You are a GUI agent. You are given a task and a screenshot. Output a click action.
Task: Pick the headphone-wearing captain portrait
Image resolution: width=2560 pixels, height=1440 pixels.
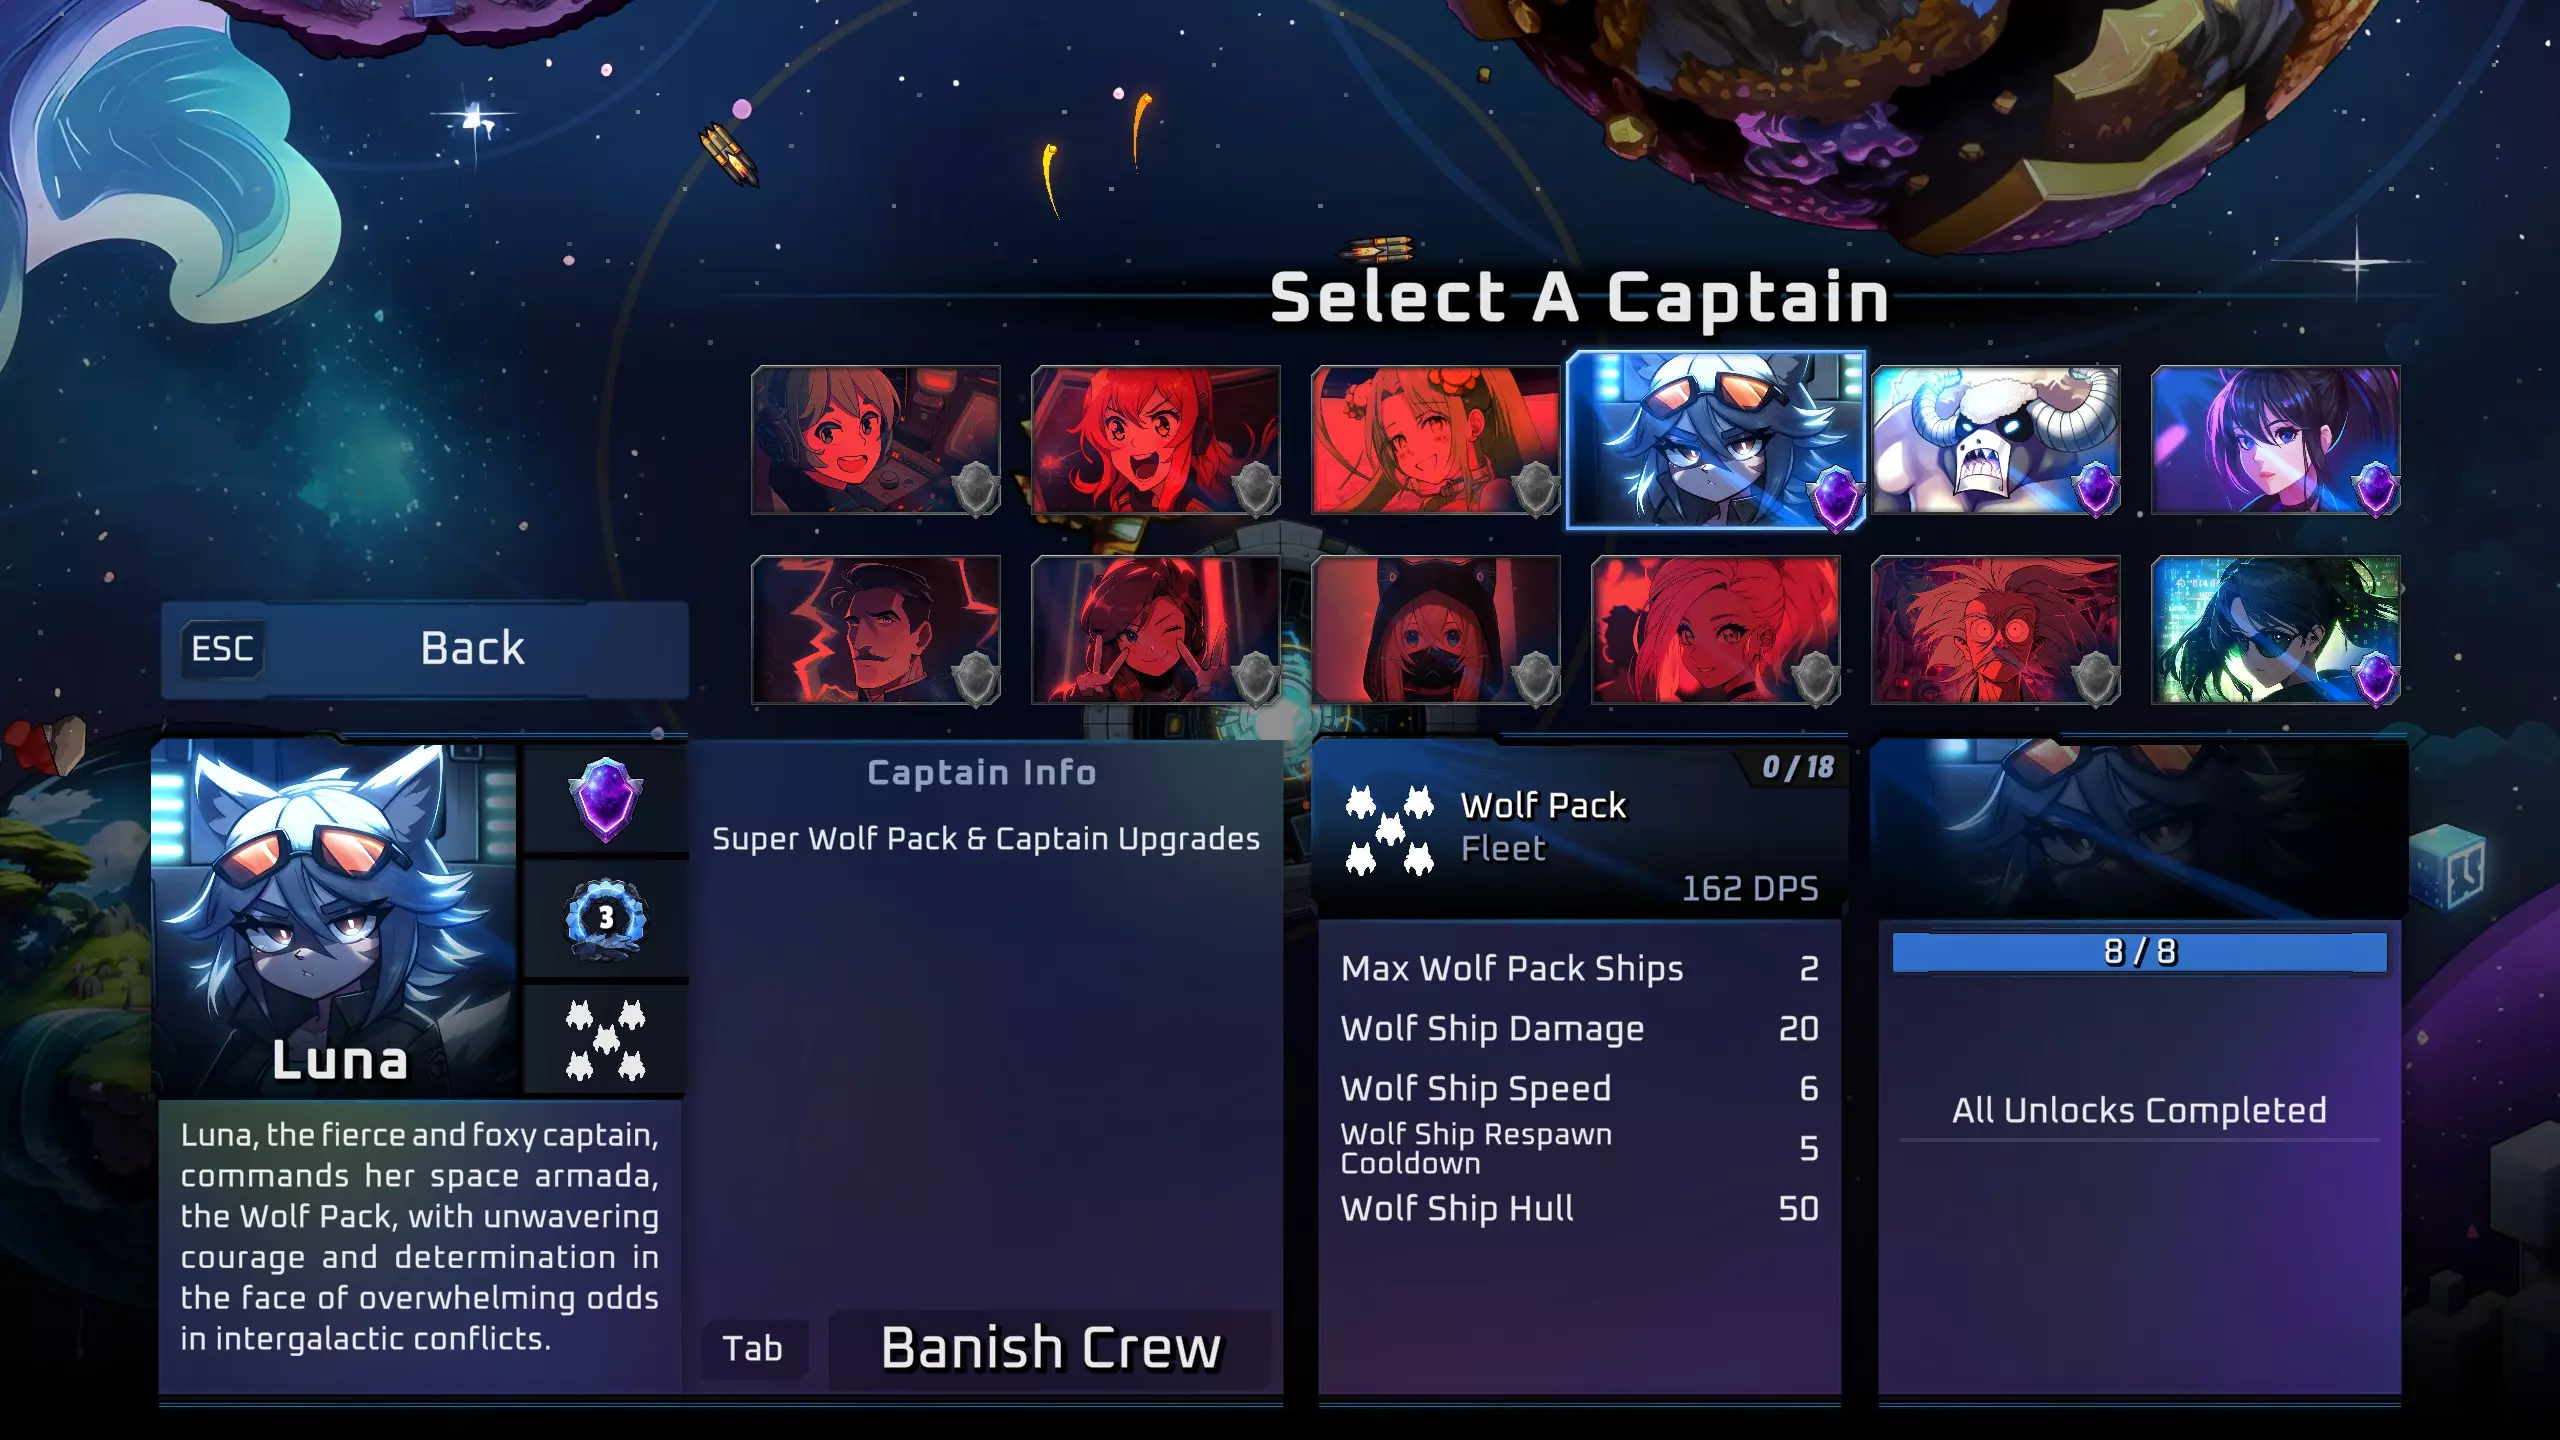[875, 440]
